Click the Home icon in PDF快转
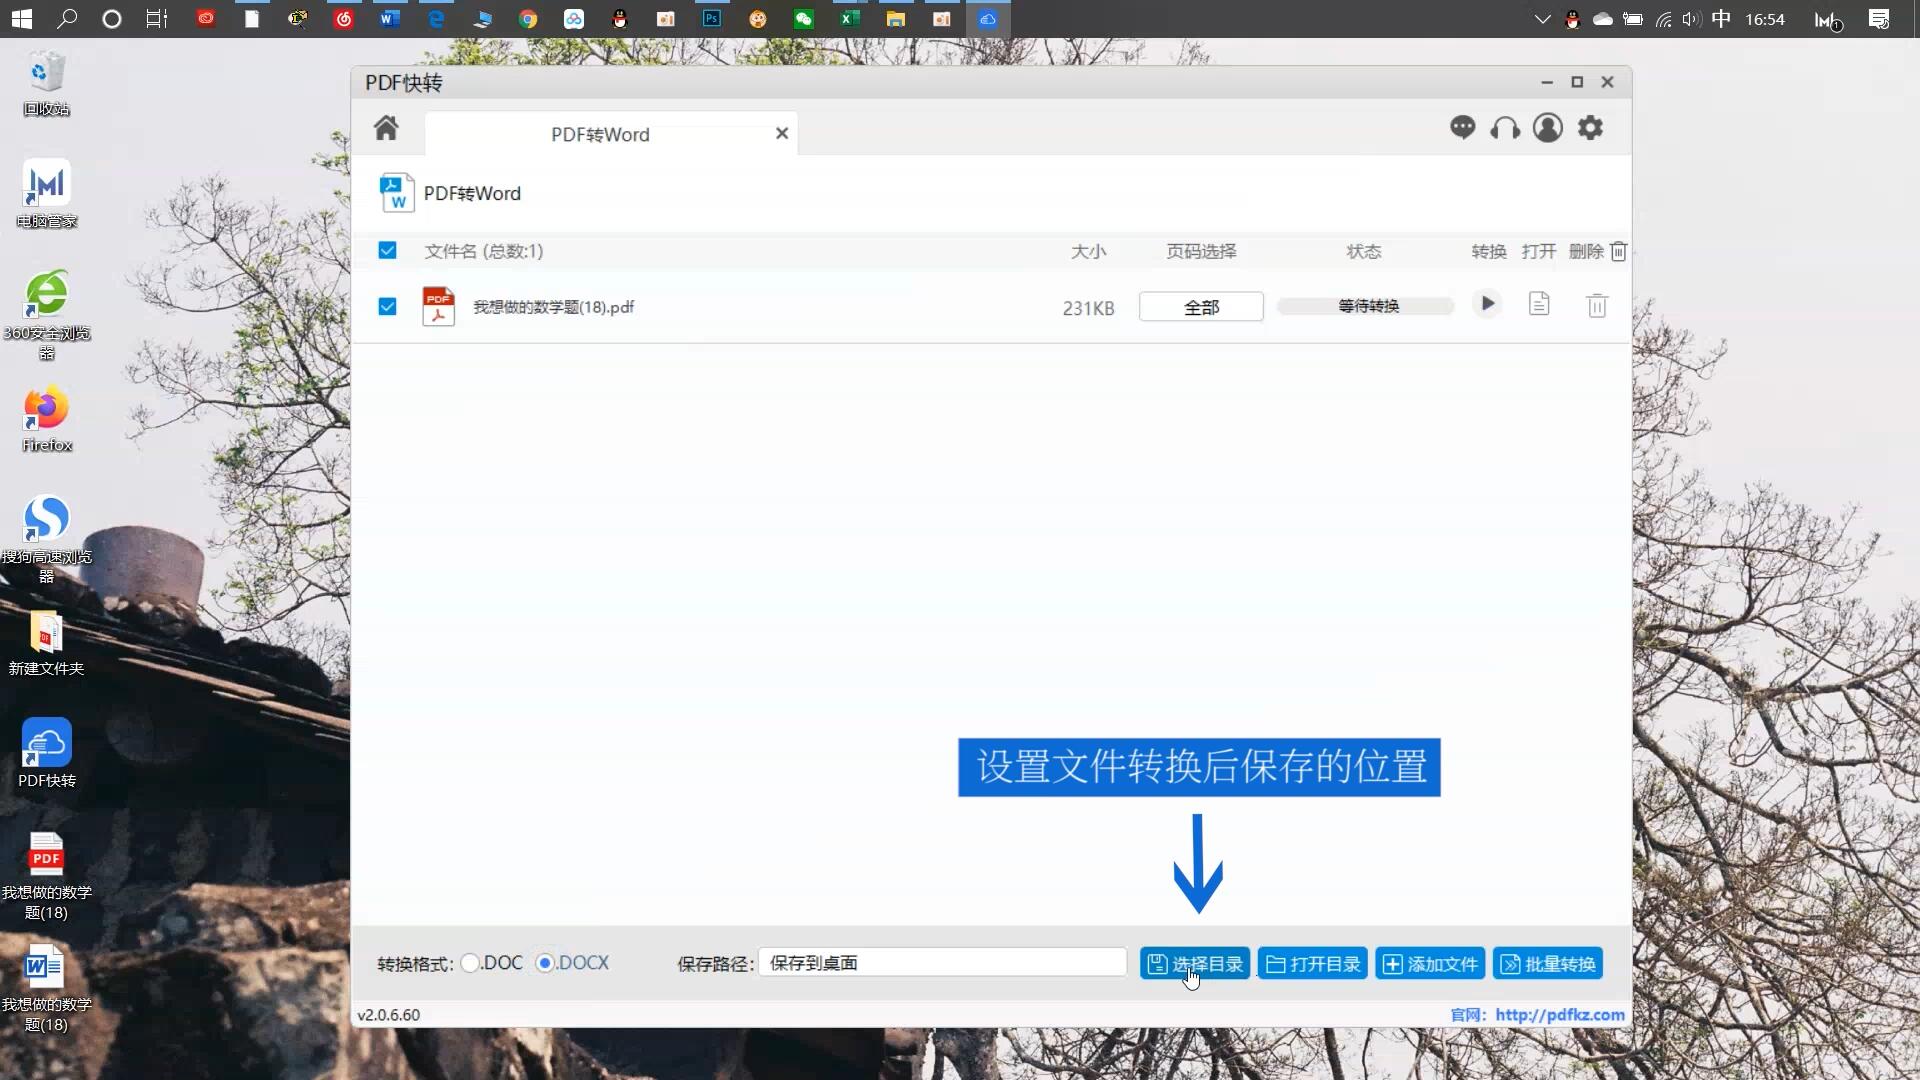Screen dimensions: 1920x1080 pos(386,128)
